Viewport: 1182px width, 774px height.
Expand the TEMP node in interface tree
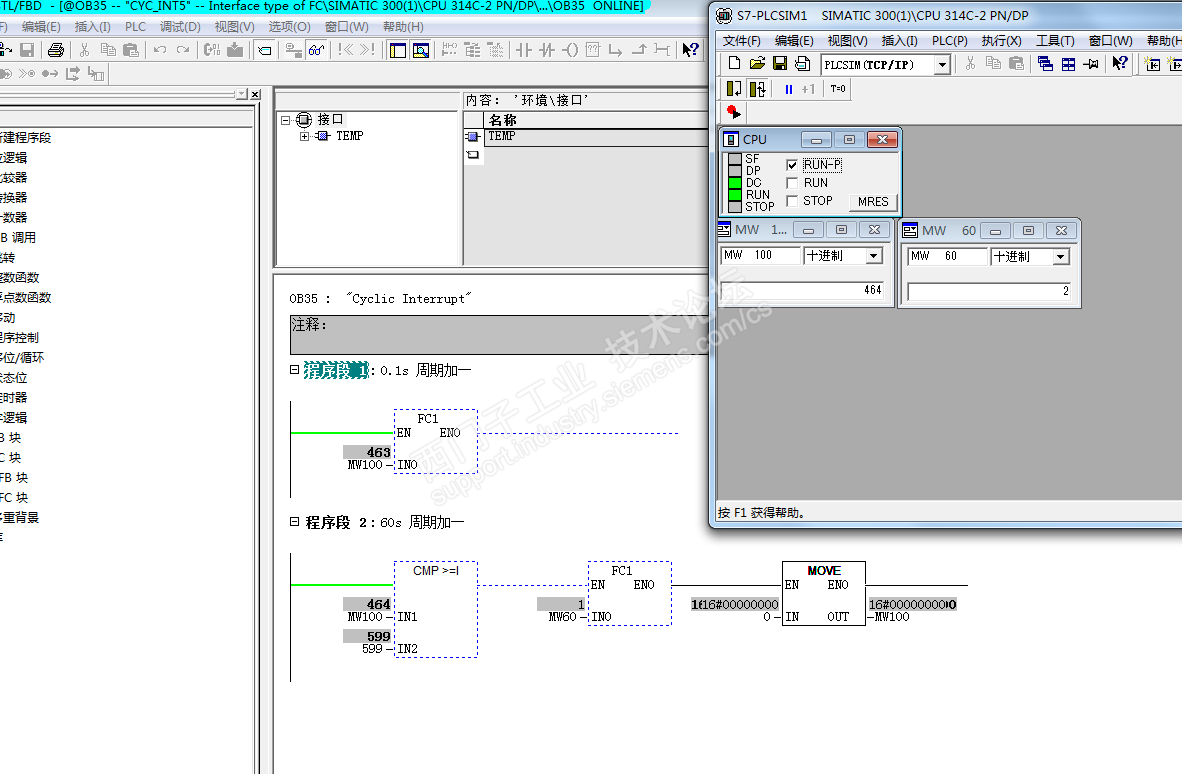(x=304, y=136)
